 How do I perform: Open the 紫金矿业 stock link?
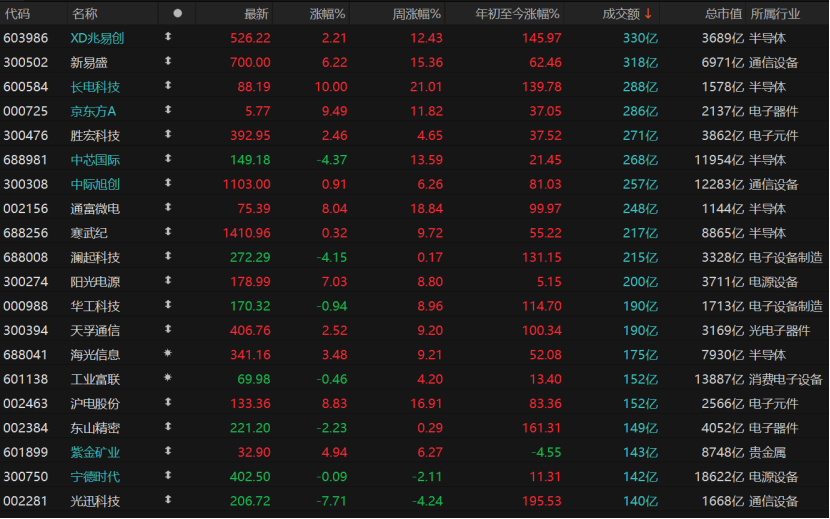(95, 452)
